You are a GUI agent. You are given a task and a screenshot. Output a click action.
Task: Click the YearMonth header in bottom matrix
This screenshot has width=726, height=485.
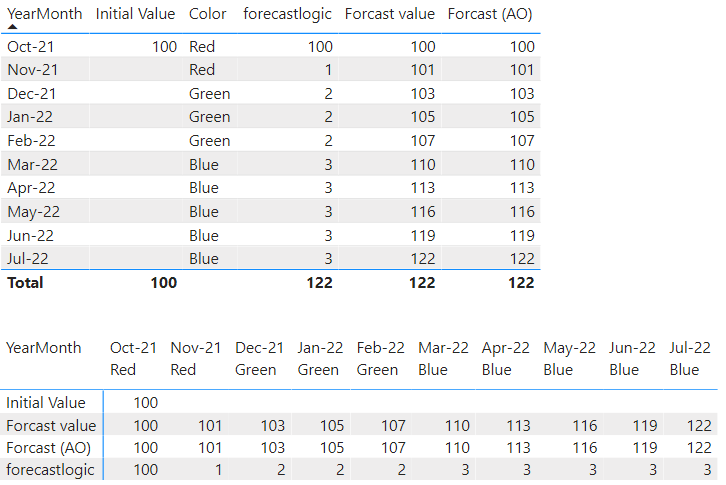tap(44, 348)
